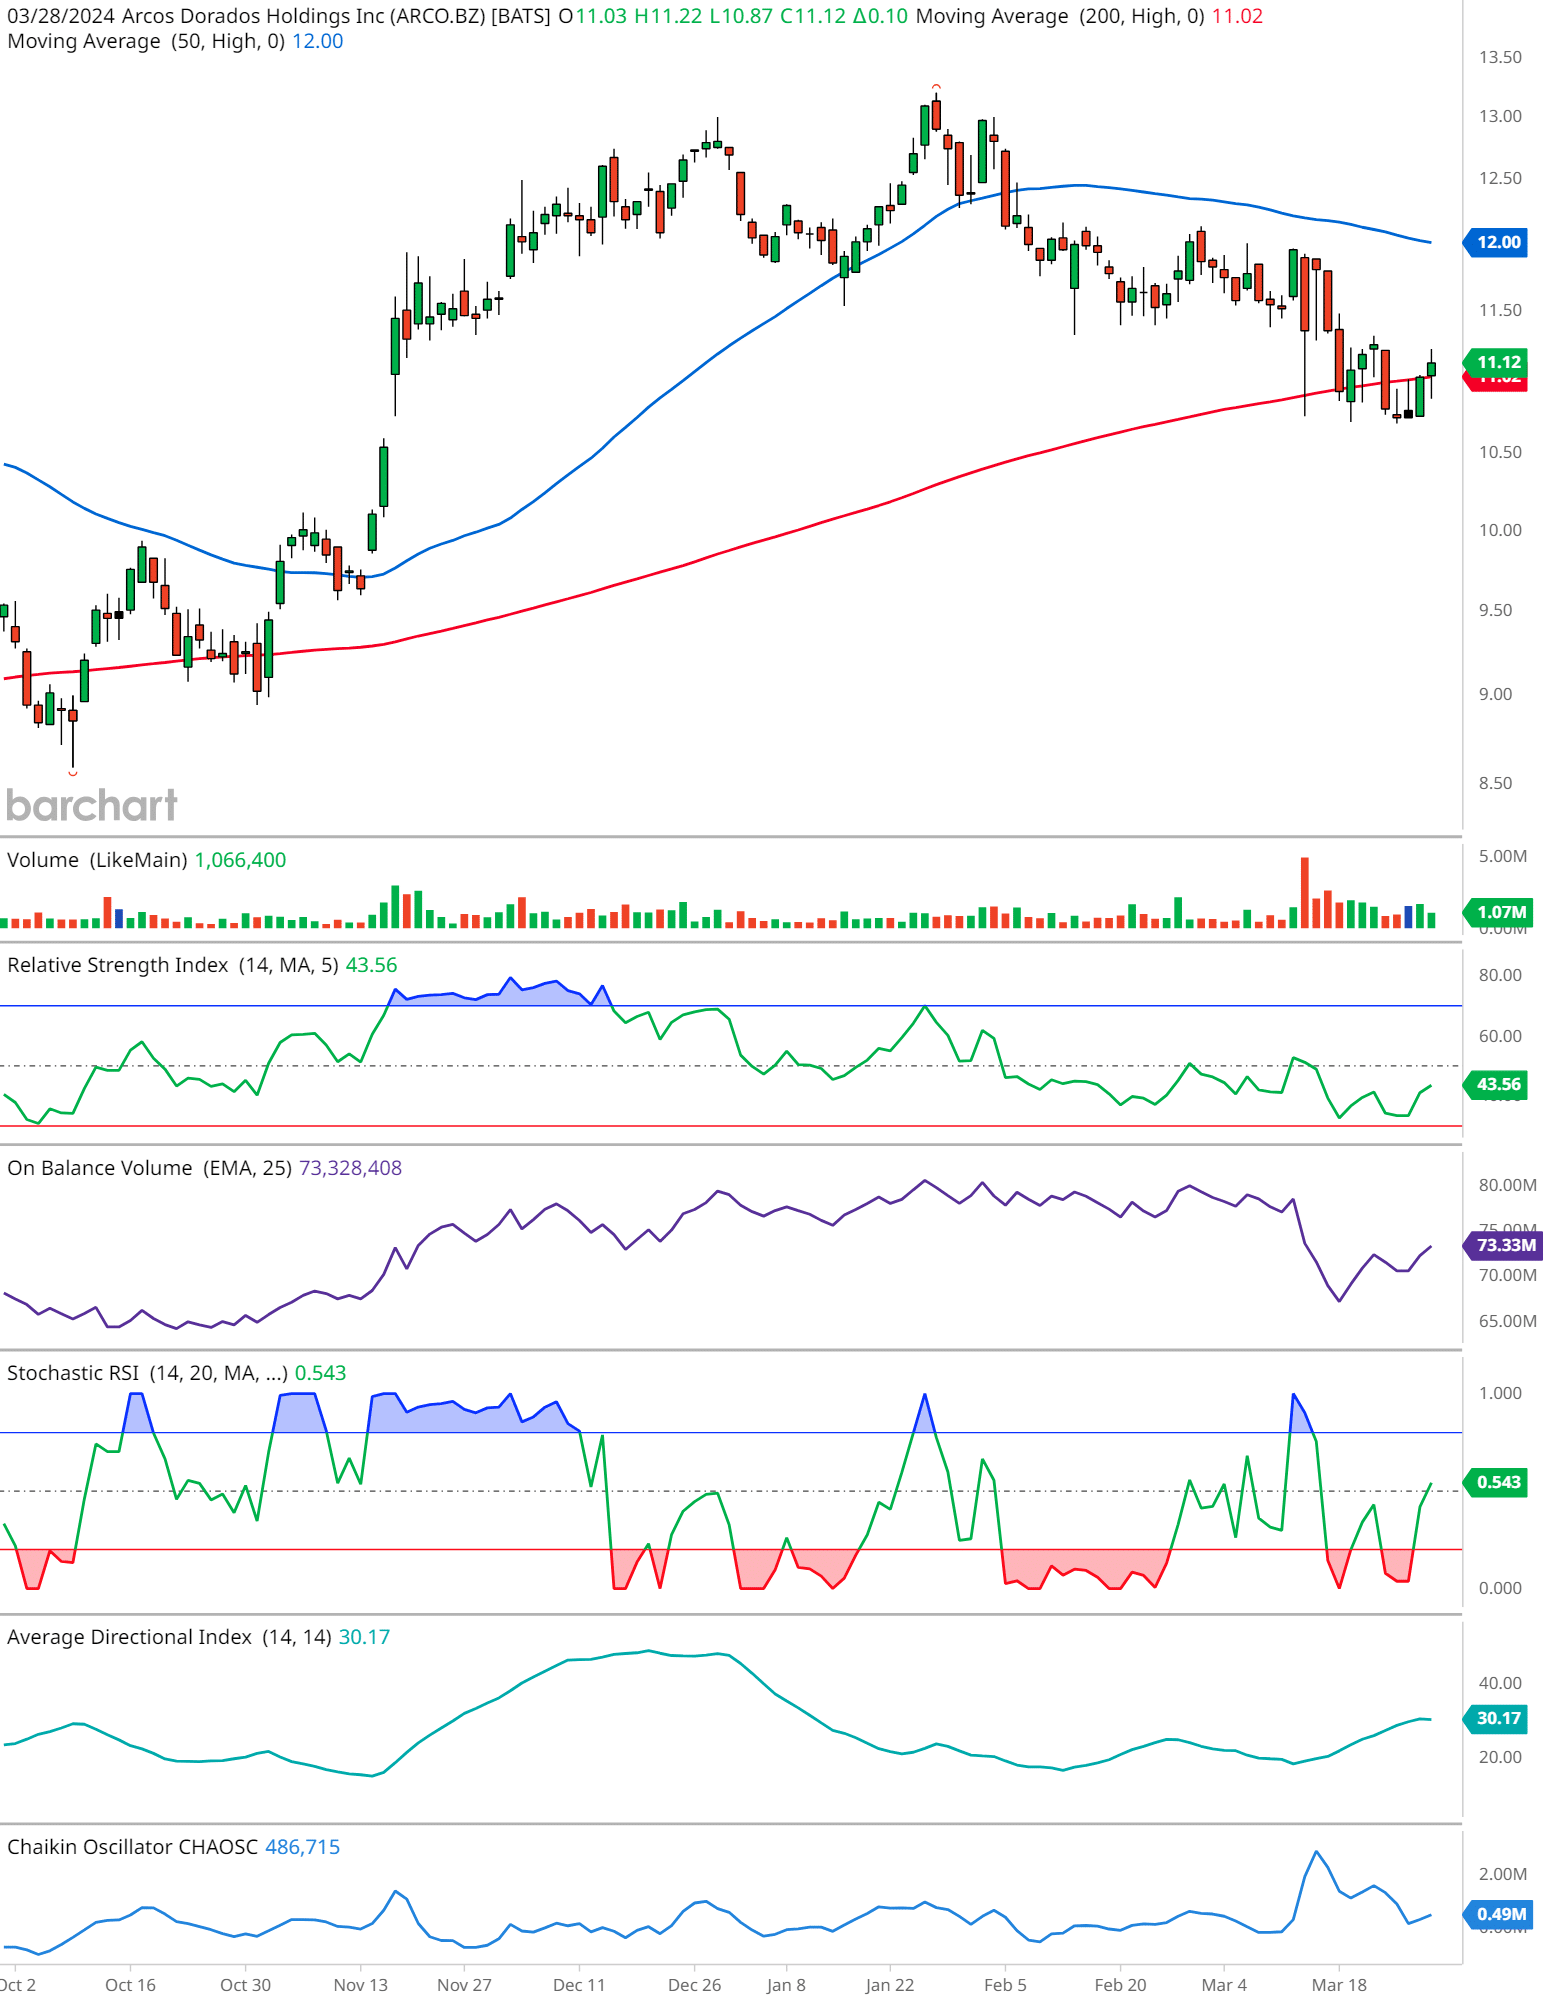Click the 80.00 RSI axis label
Viewport: 1544px width, 2003px height.
[x=1500, y=975]
